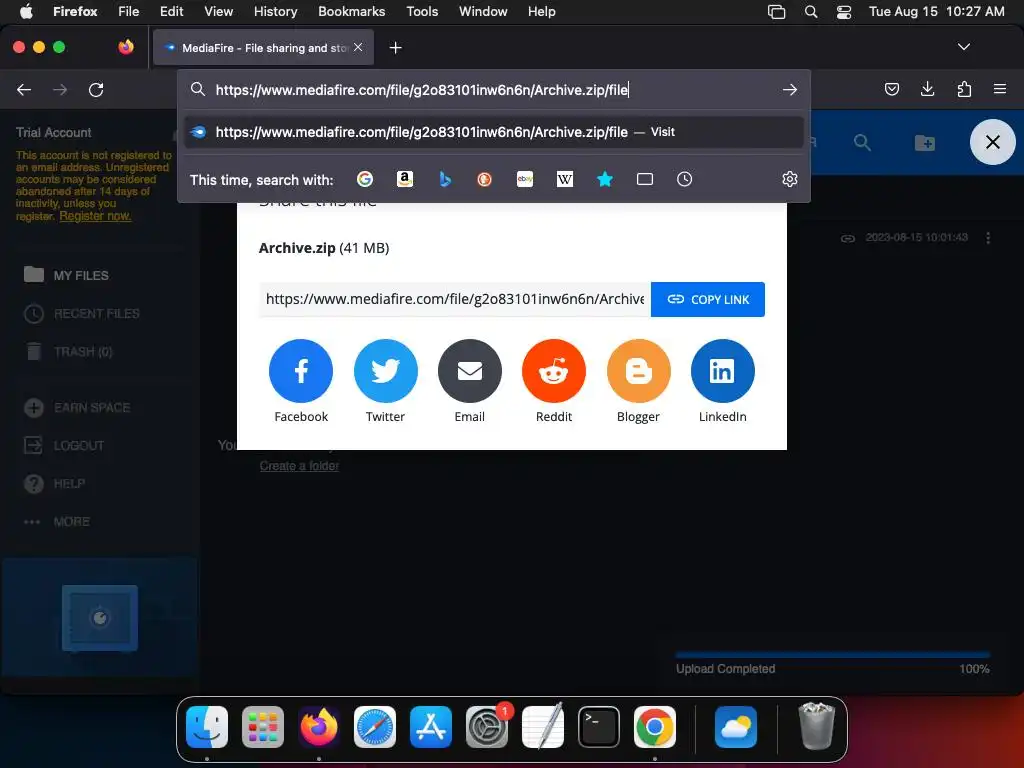1024x768 pixels.
Task: Share the file on LinkedIn
Action: tap(722, 371)
